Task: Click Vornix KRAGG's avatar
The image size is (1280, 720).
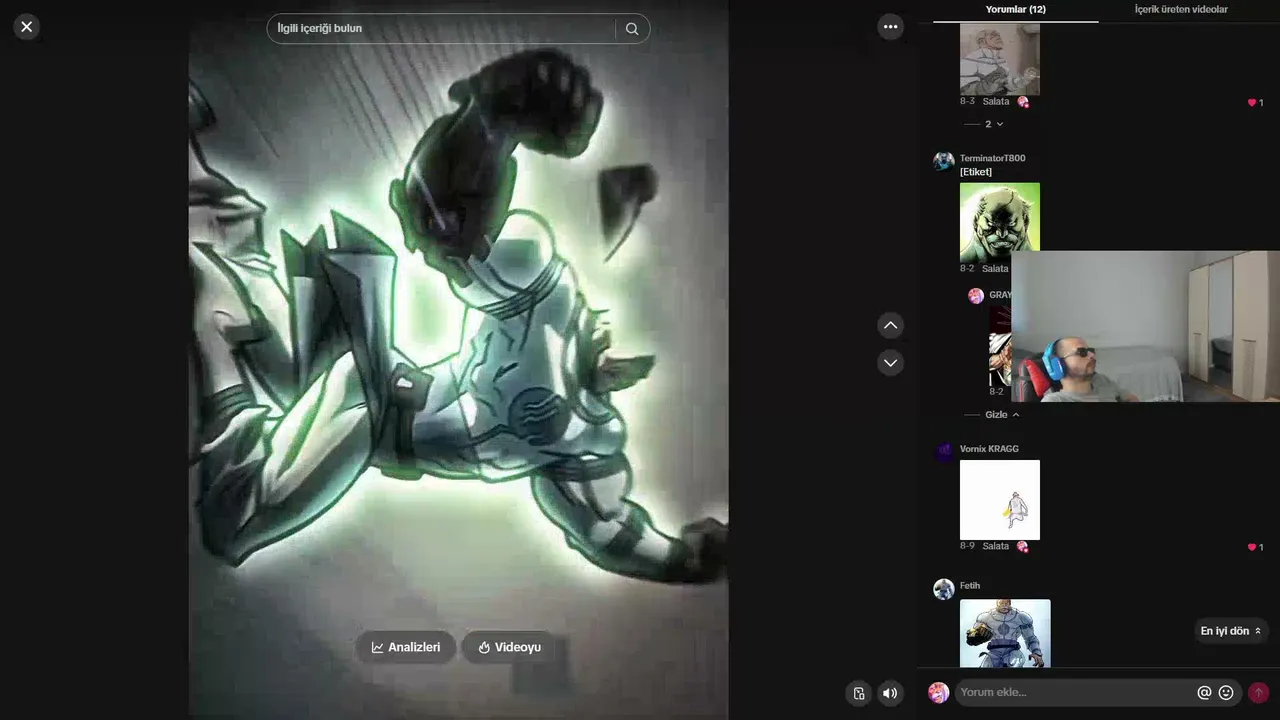Action: pyautogui.click(x=943, y=453)
